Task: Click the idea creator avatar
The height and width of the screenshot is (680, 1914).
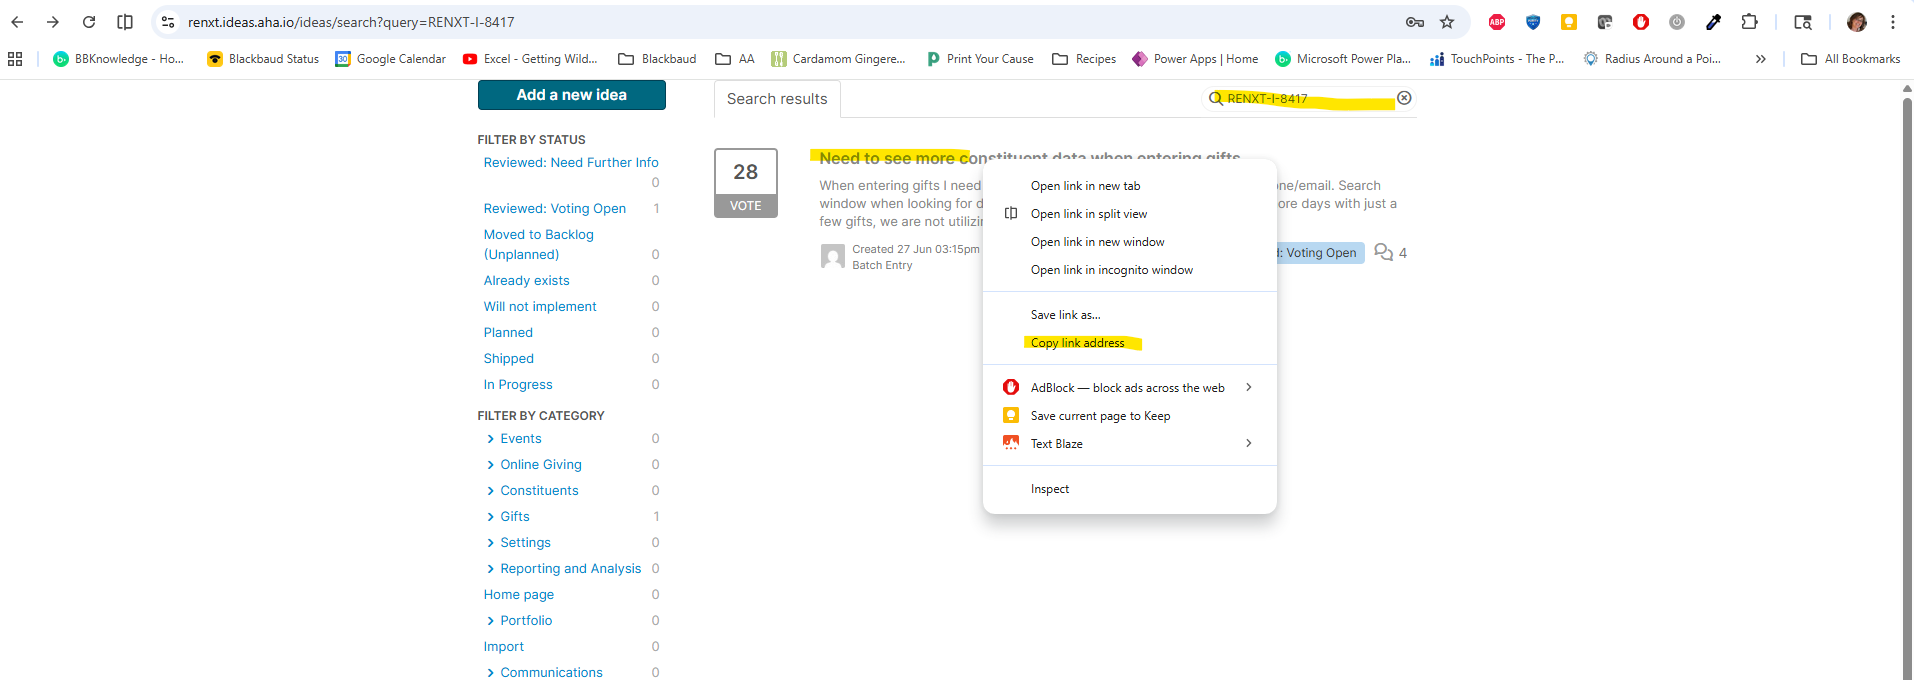Action: point(832,257)
